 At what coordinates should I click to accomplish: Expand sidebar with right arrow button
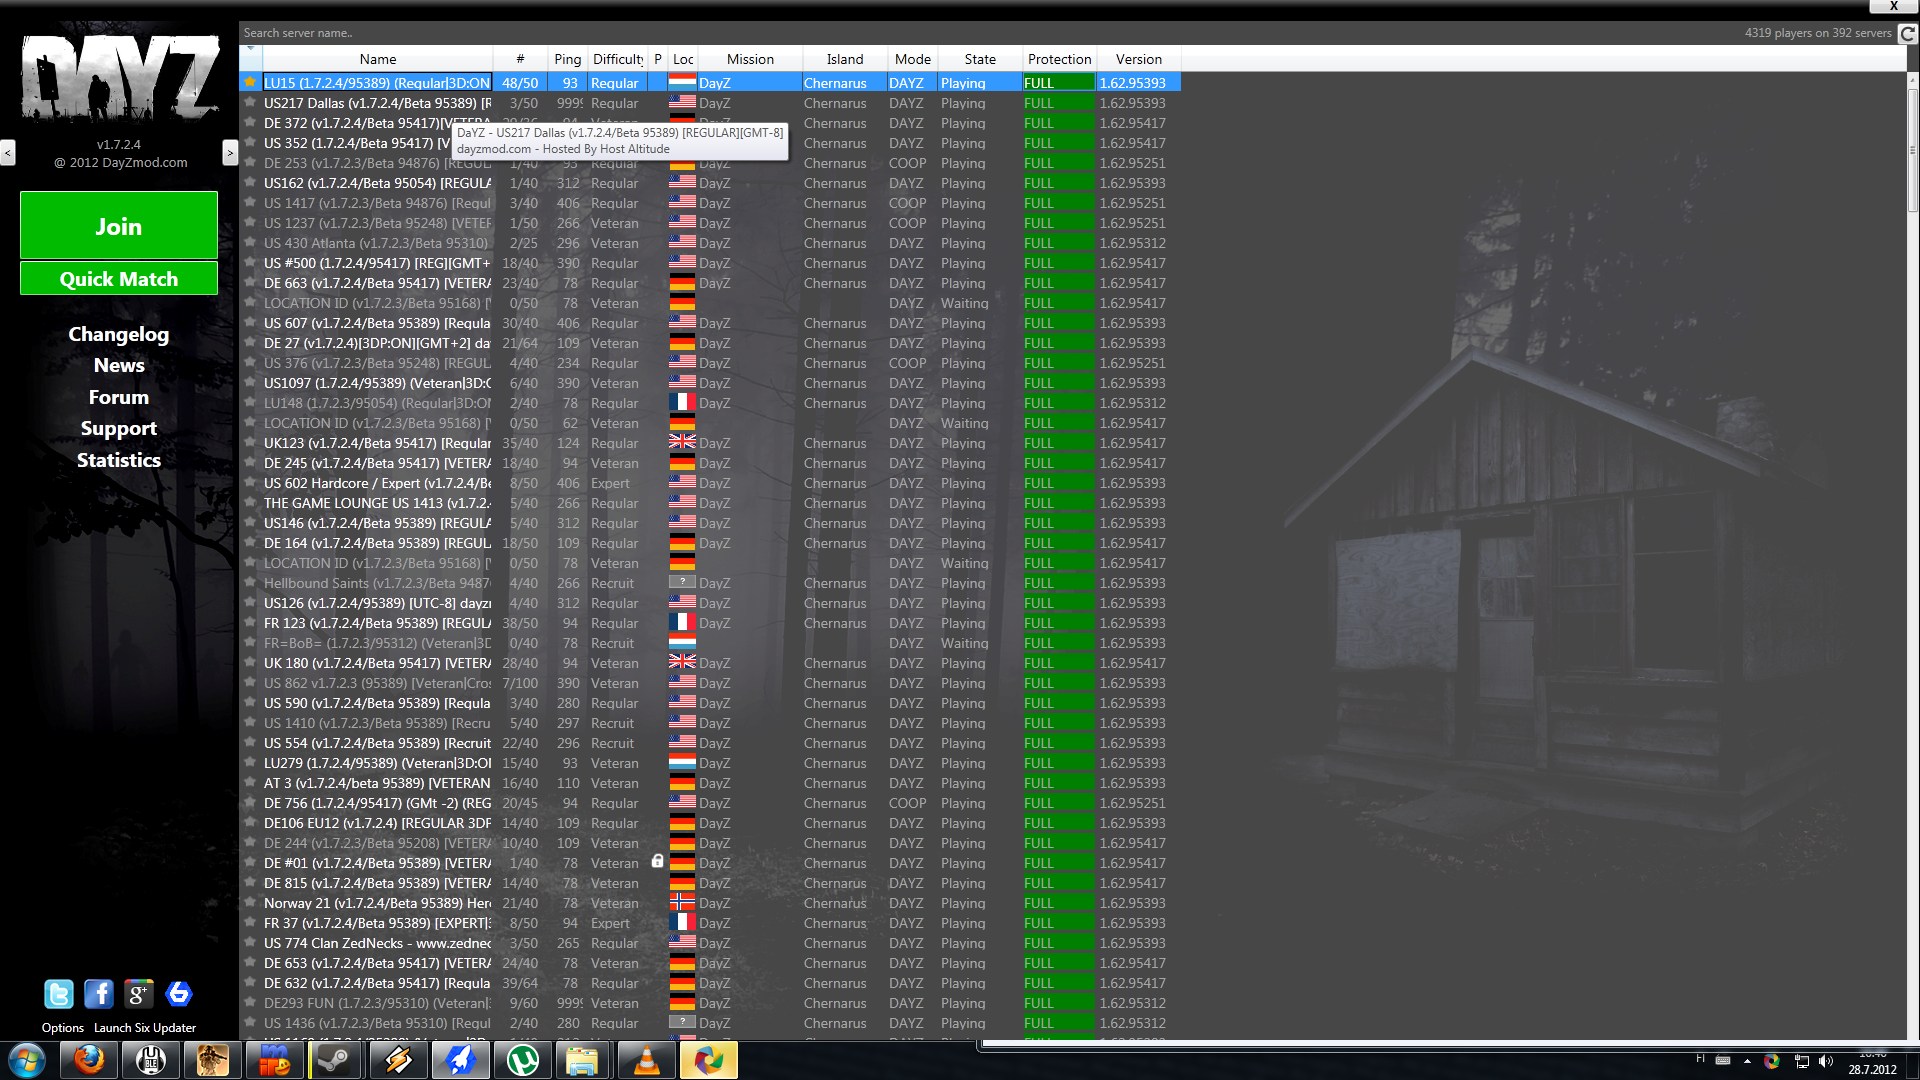[230, 153]
